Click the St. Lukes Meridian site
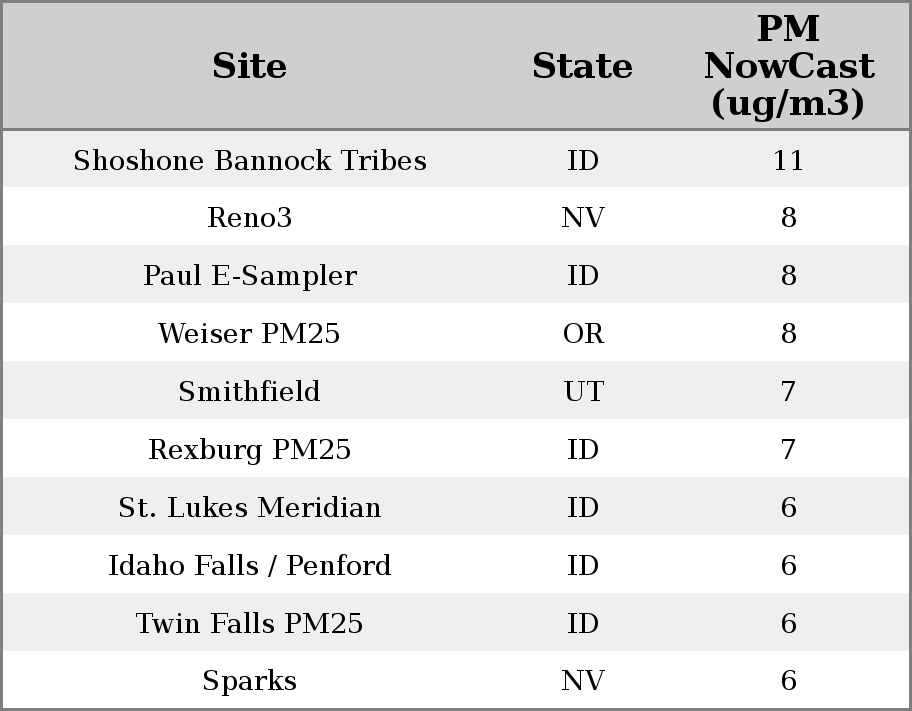 coord(249,508)
